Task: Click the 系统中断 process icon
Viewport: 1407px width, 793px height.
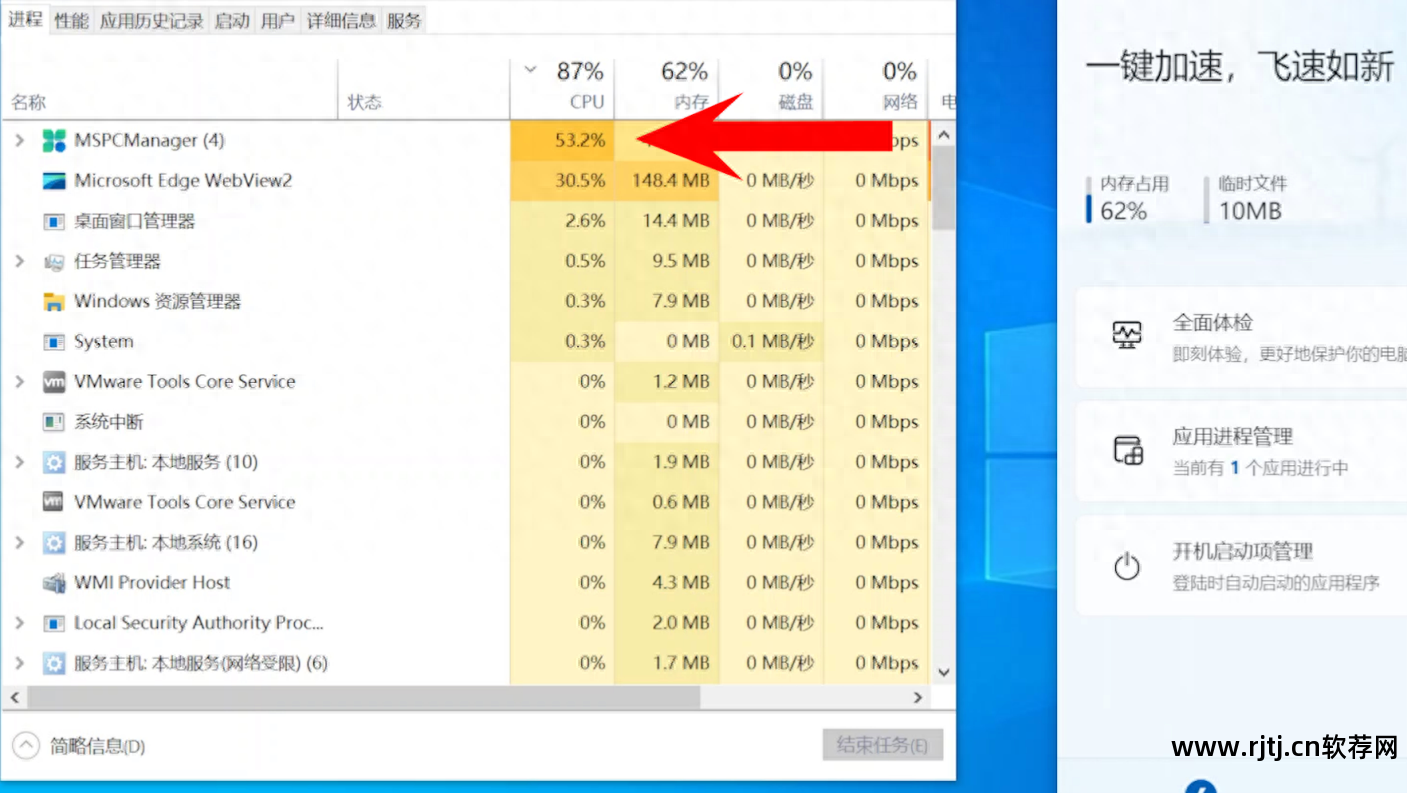Action: click(54, 422)
